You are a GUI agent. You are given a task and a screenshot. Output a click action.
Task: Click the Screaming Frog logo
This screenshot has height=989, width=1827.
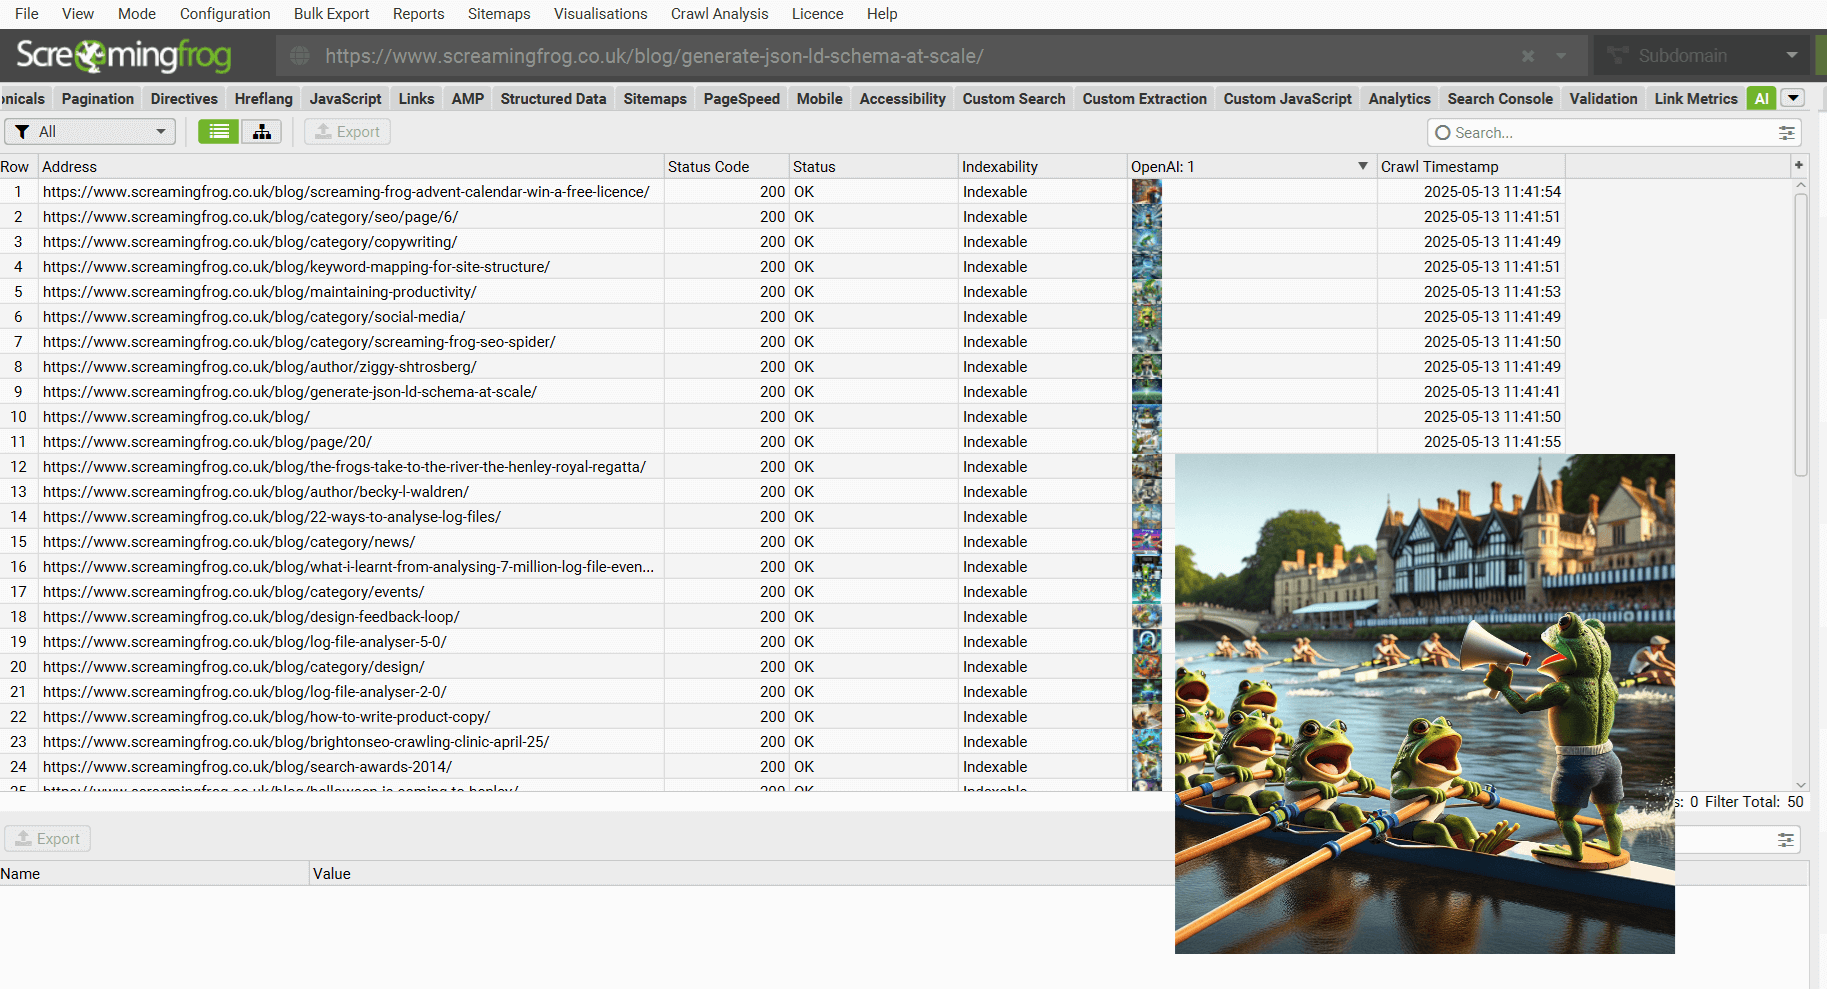[124, 56]
